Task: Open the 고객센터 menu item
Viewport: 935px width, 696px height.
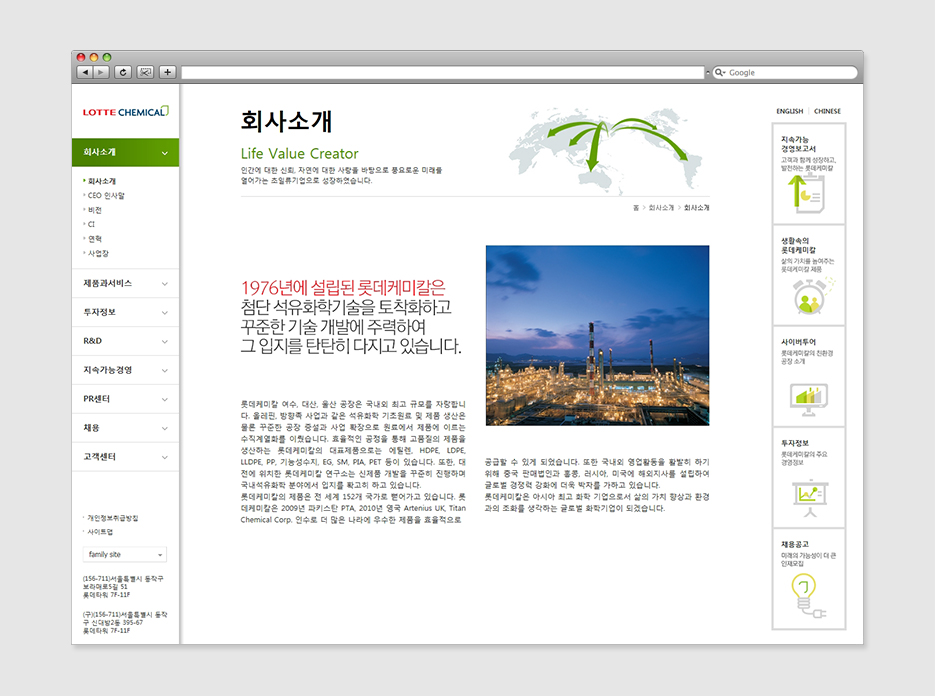Action: click(x=125, y=457)
